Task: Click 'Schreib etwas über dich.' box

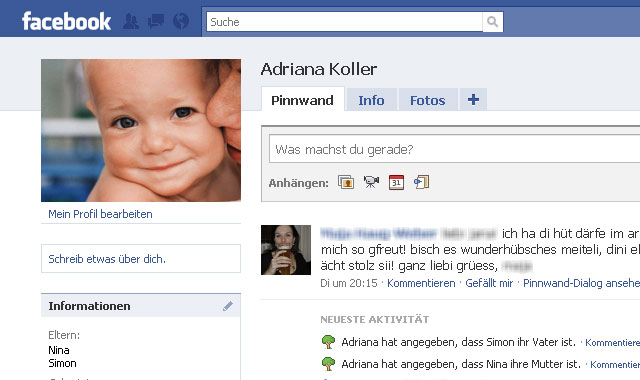Action: point(141,258)
